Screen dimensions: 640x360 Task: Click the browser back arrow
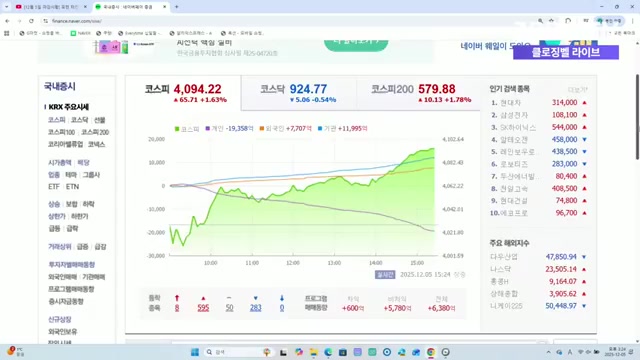(x=7, y=21)
